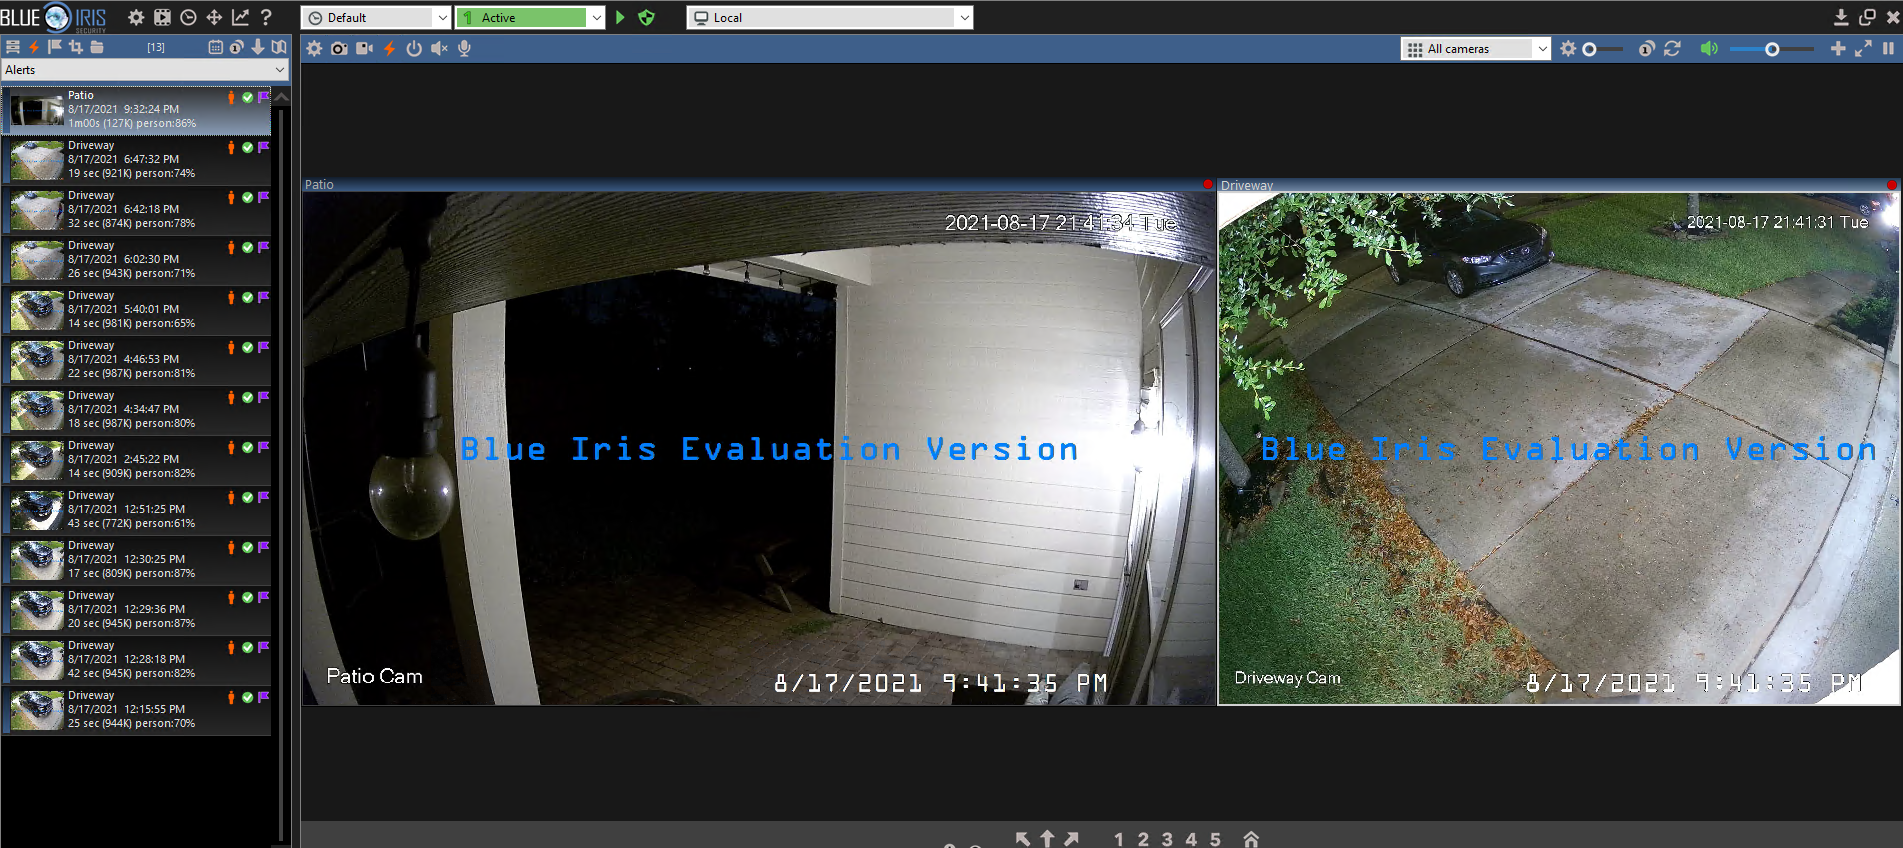Select PTZ preset 5
1903x848 pixels.
click(1215, 839)
